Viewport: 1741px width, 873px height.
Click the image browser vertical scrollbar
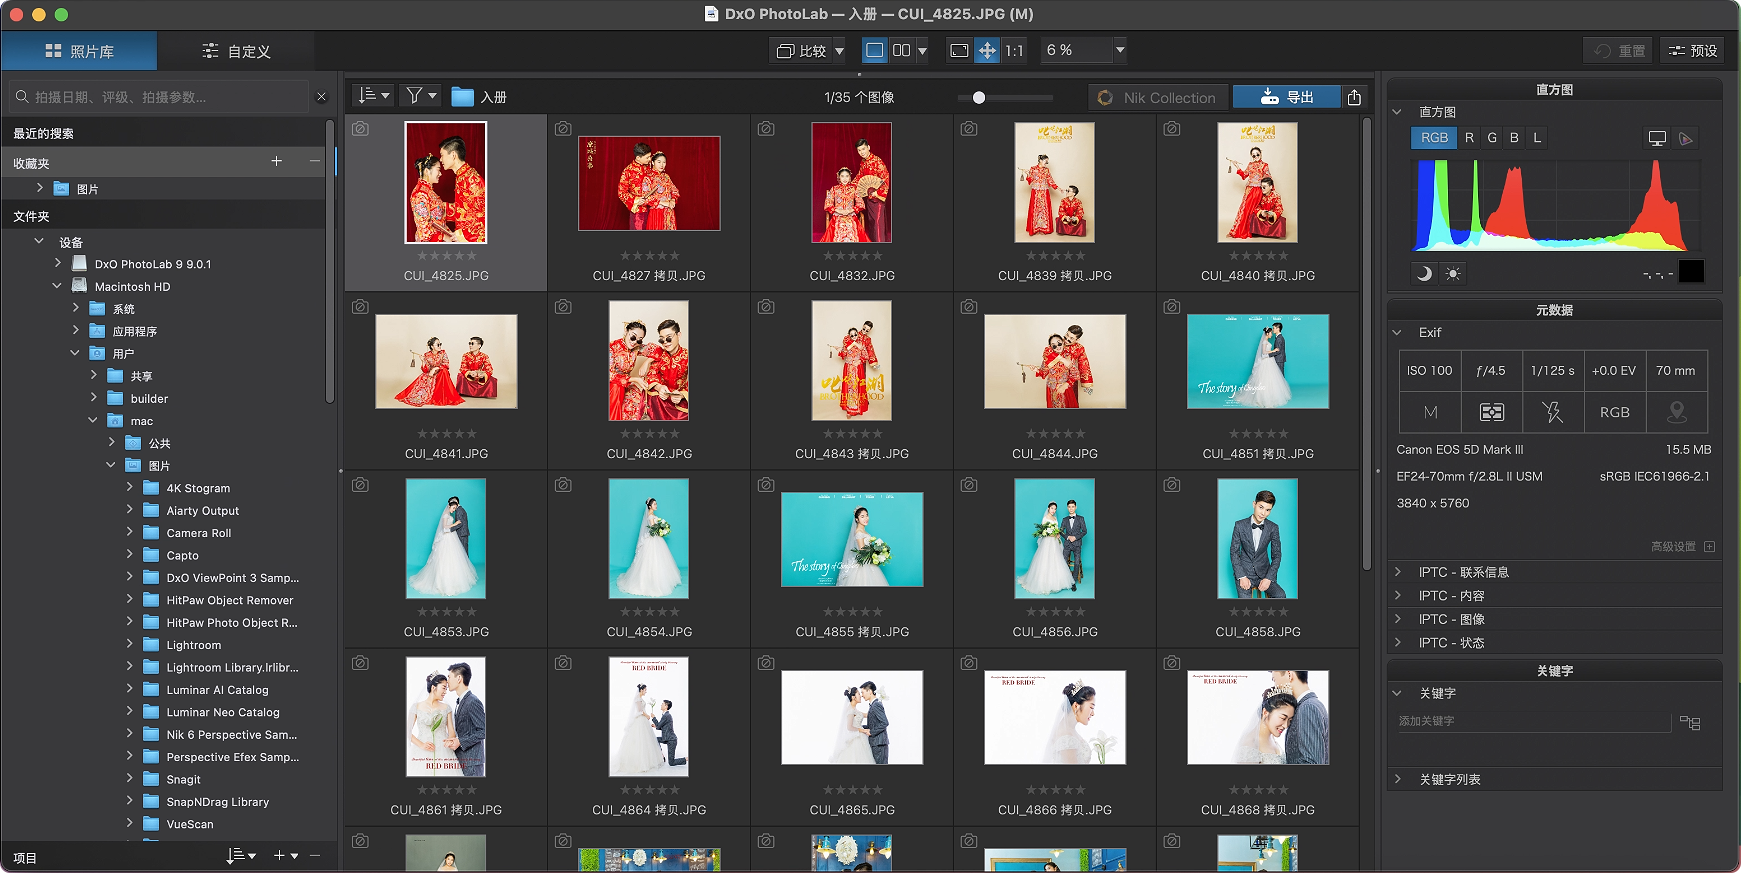pos(1367,345)
